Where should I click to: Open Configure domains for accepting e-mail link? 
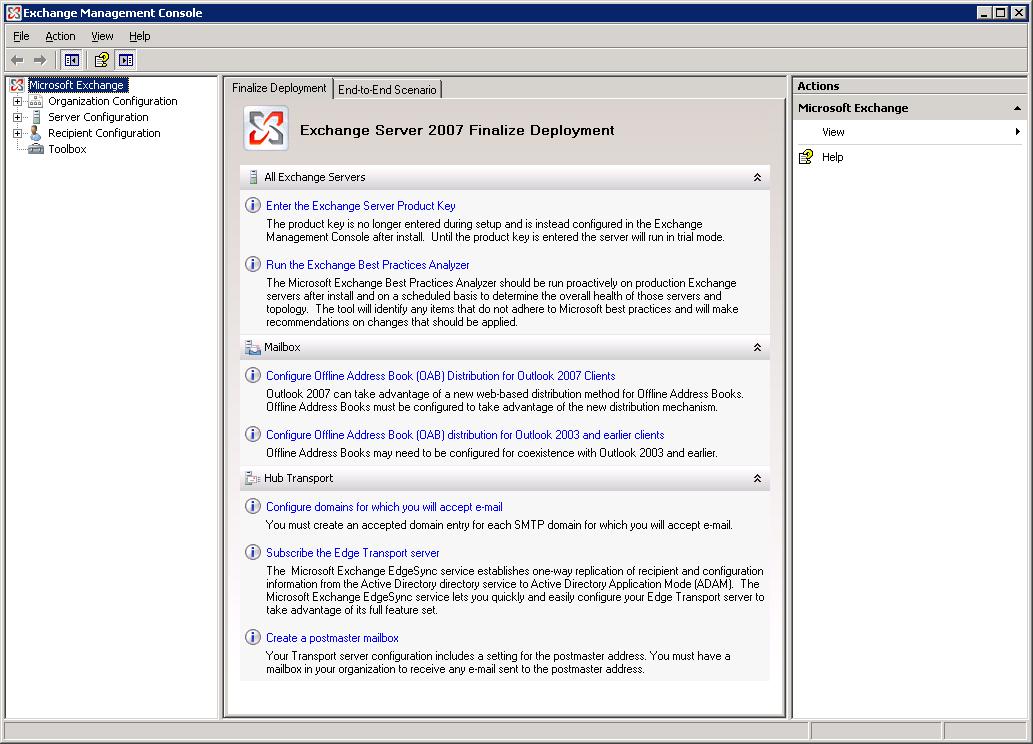coord(384,507)
